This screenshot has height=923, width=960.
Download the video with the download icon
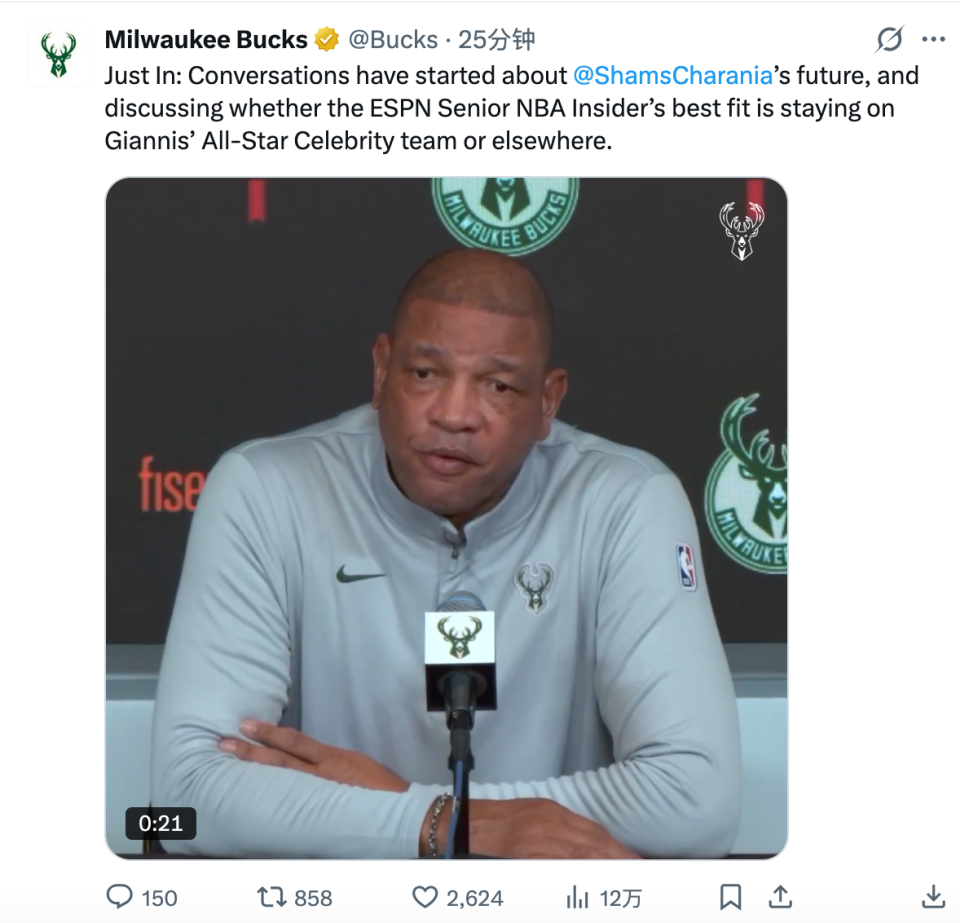(x=932, y=896)
